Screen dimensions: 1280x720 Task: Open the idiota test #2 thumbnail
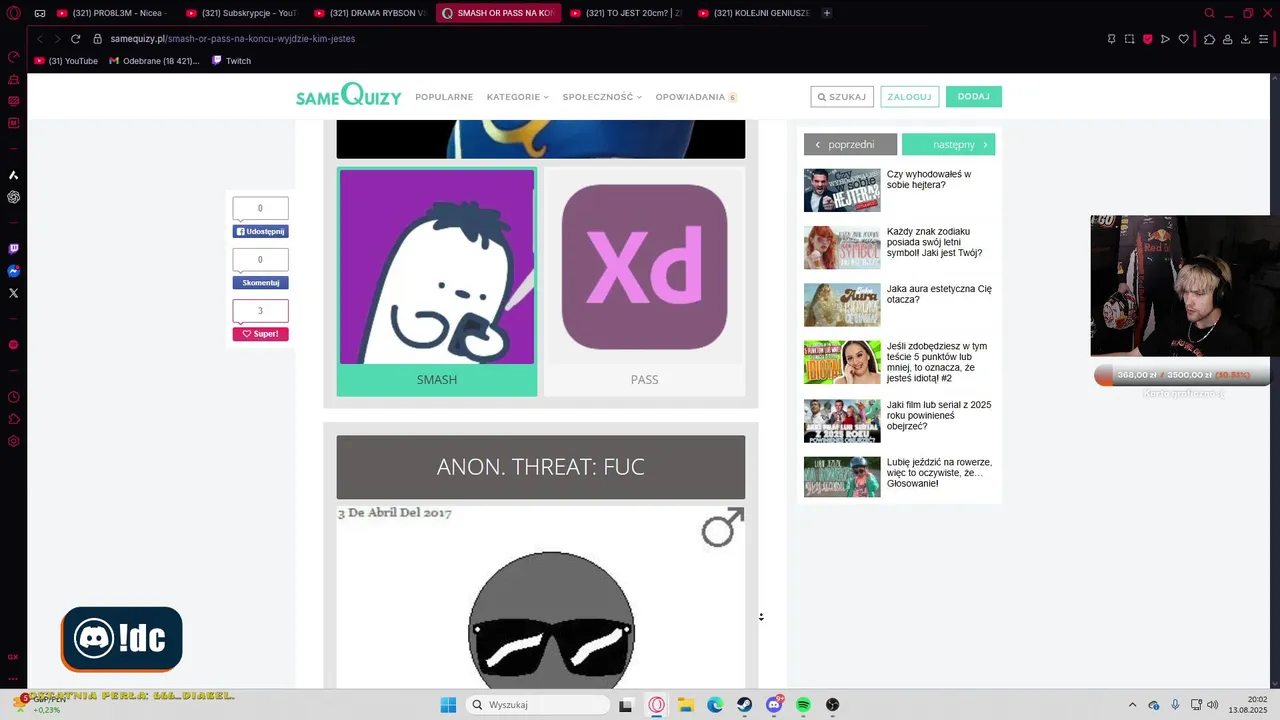(x=842, y=362)
